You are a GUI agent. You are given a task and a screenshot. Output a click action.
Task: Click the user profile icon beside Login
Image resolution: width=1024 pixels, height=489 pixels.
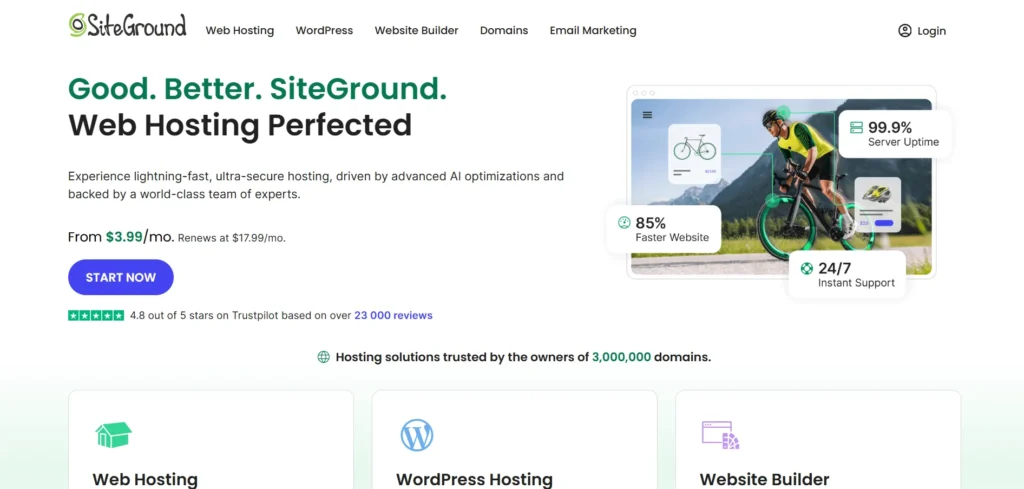click(905, 31)
